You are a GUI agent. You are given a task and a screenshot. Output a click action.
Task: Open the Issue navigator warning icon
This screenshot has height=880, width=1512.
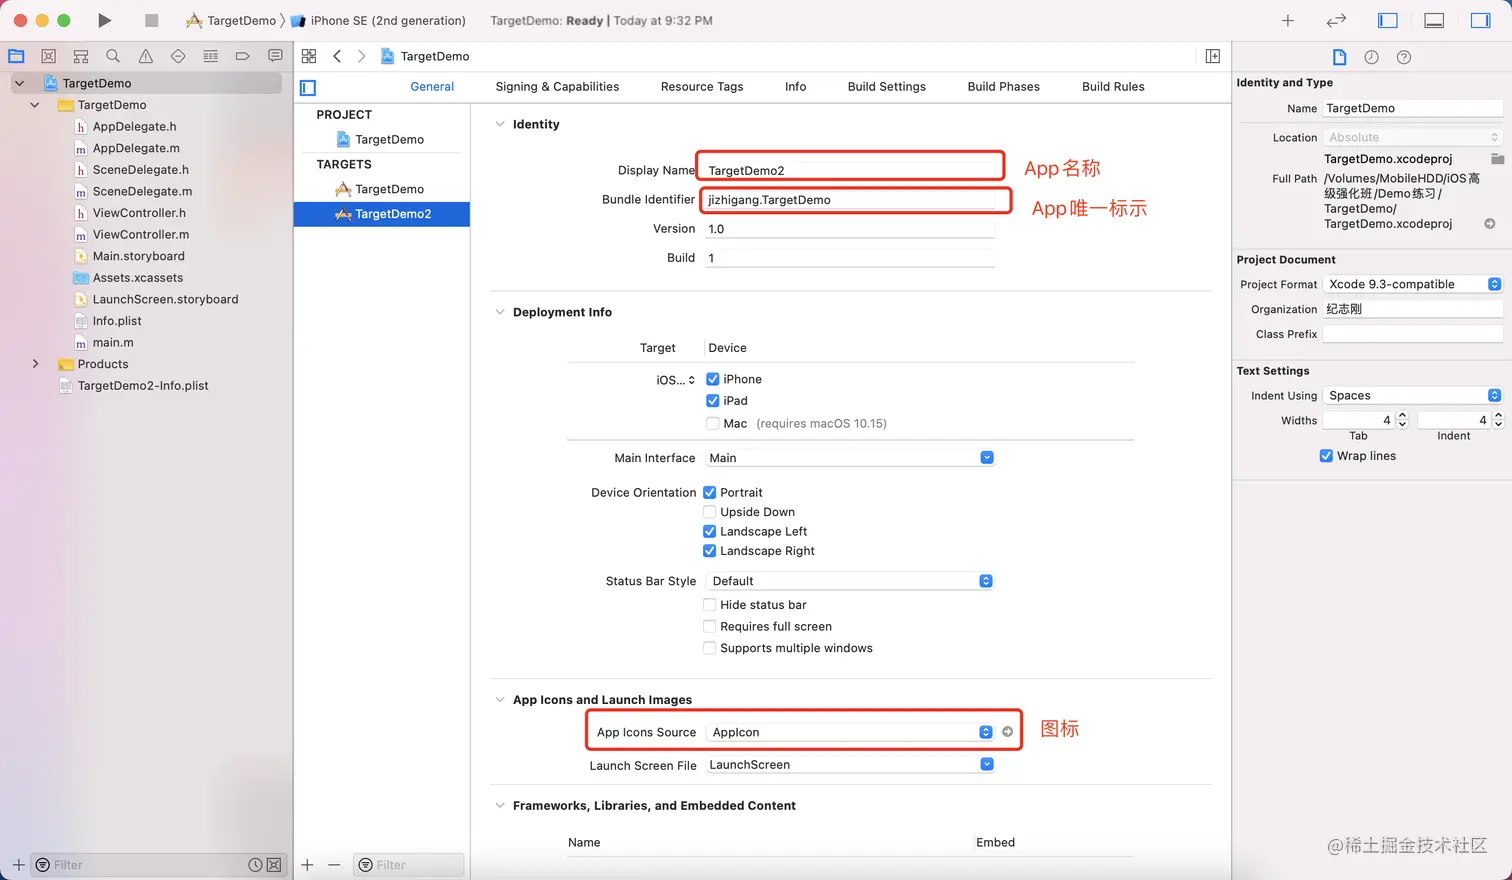[x=146, y=56]
